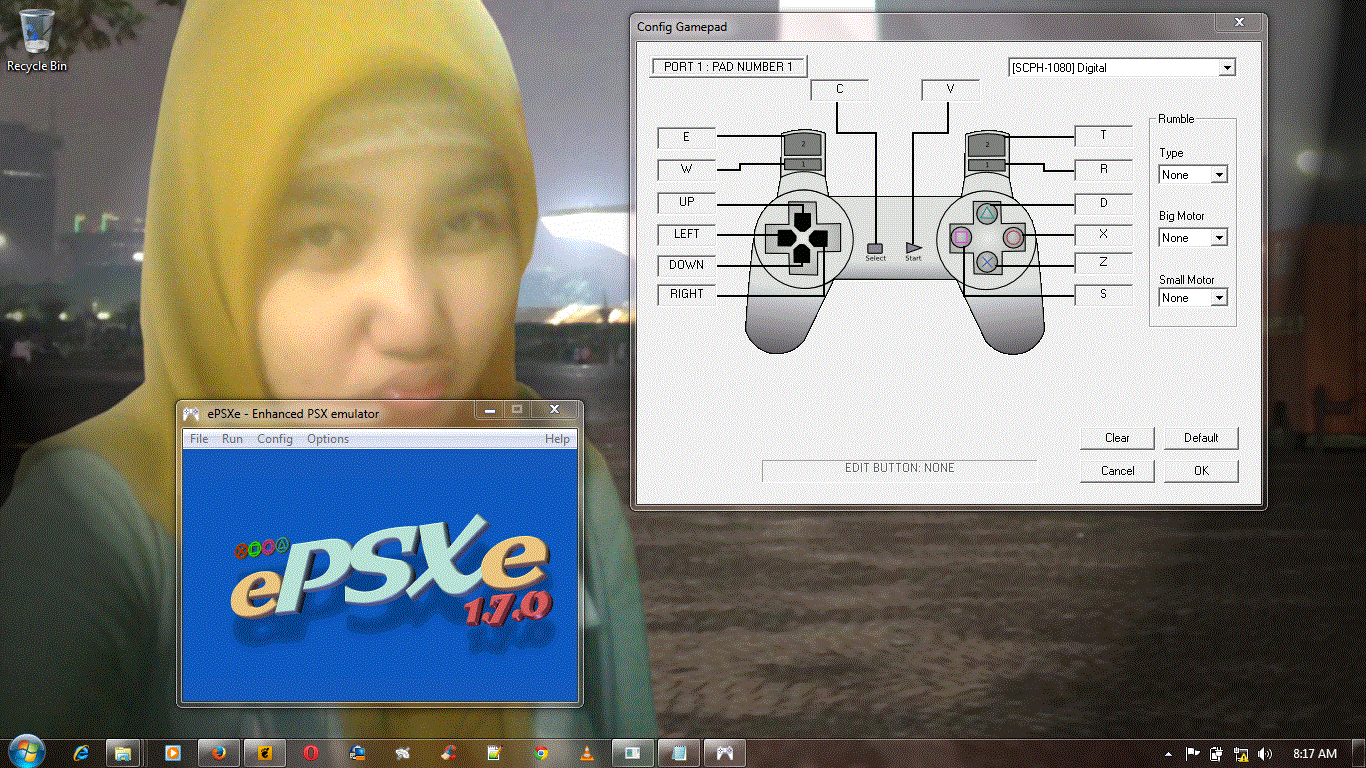Click the ePSXe 1.7.0 logo splash image
Screen dimensions: 1366x768
[x=381, y=574]
